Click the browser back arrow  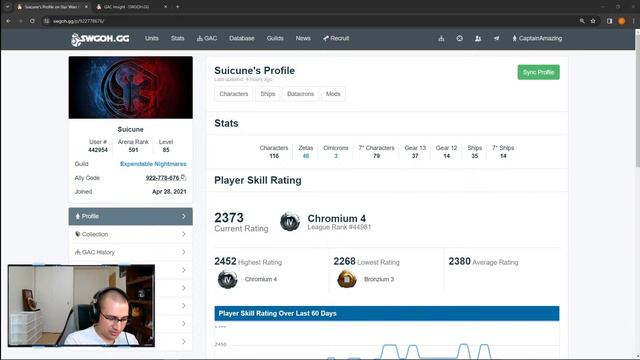pos(8,21)
